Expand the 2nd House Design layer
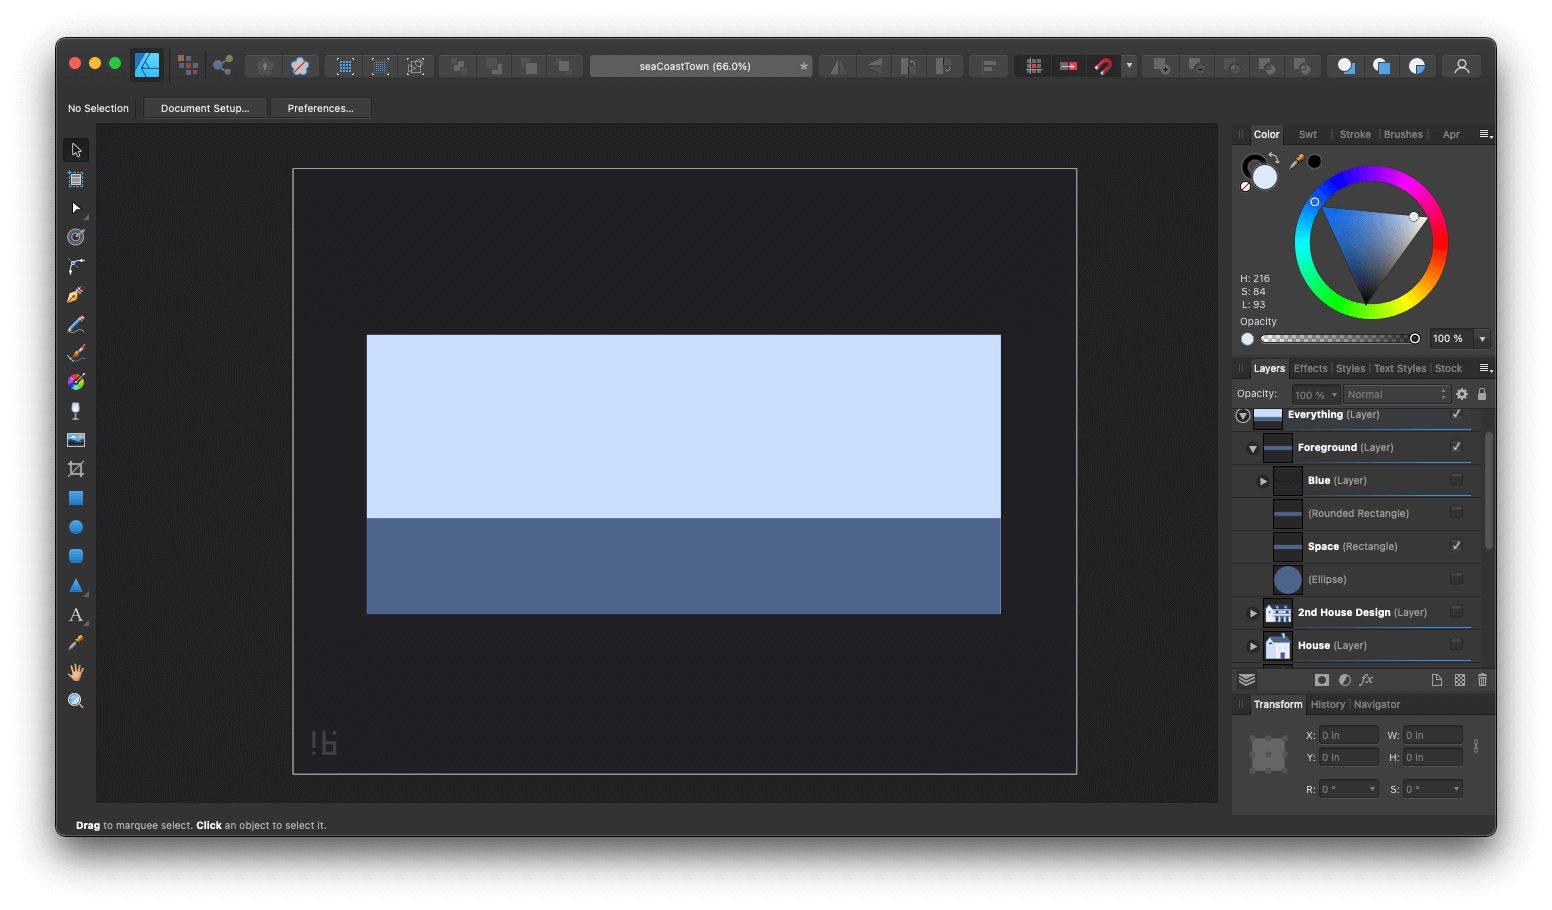 pyautogui.click(x=1253, y=613)
